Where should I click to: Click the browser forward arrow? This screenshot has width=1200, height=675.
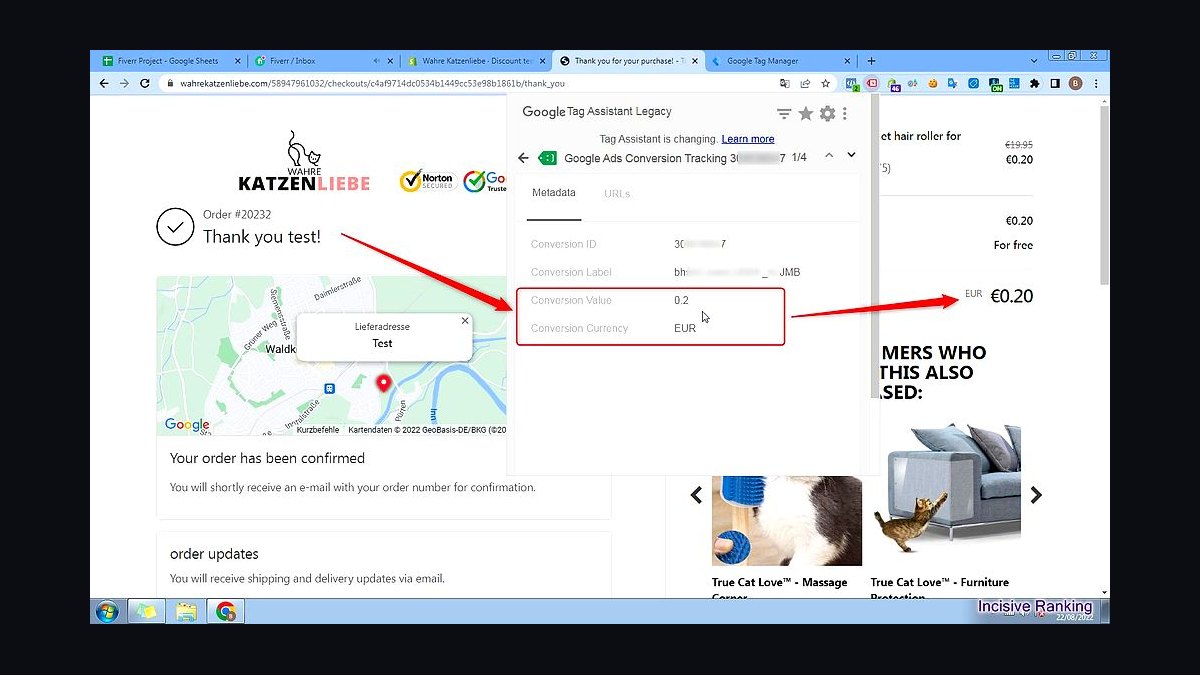(x=123, y=84)
